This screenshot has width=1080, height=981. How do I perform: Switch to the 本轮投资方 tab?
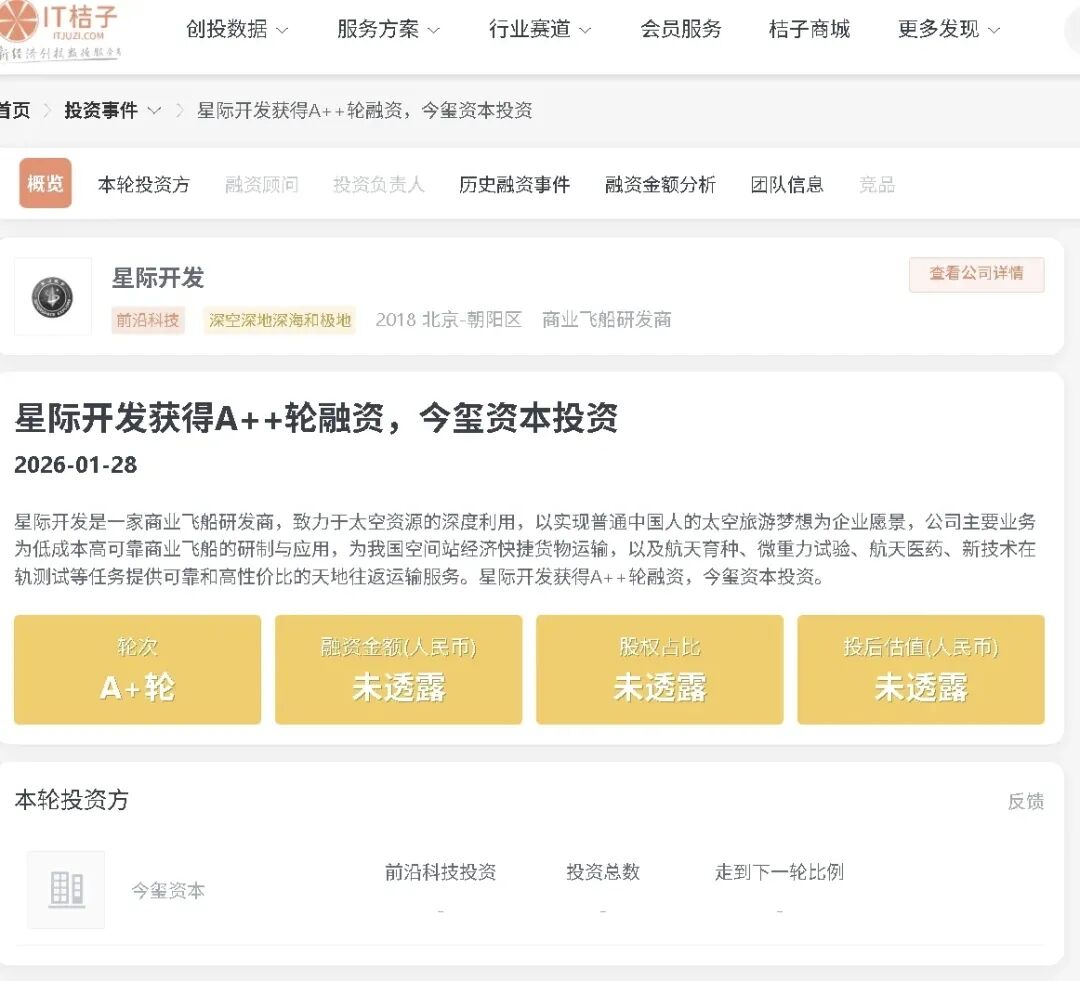tap(143, 184)
